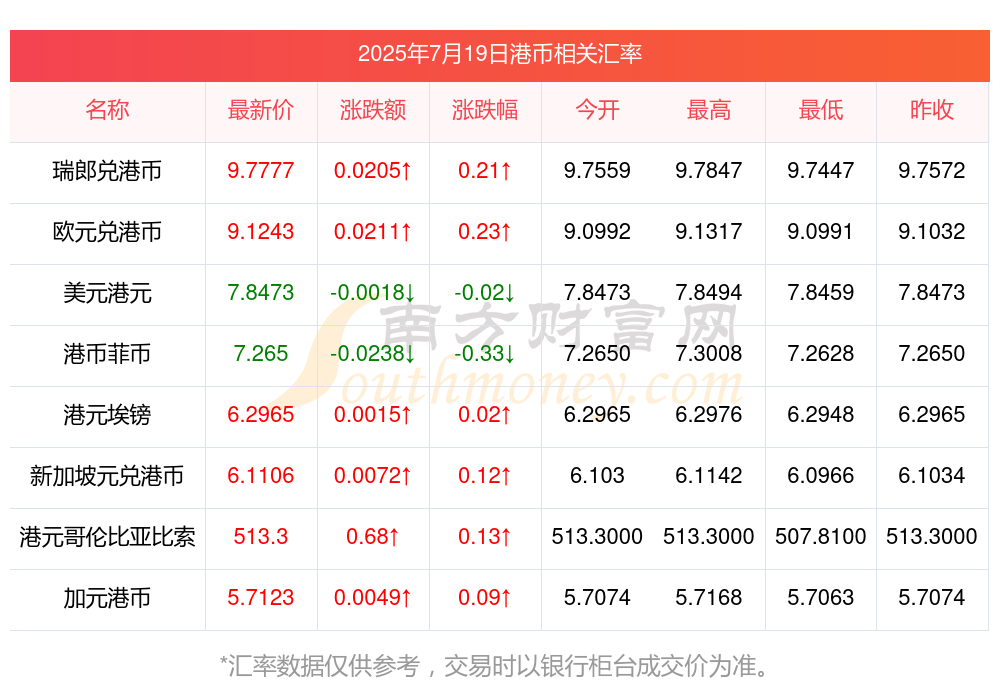Click change percent 0.02↑
The width and height of the screenshot is (1000, 698).
tap(485, 415)
